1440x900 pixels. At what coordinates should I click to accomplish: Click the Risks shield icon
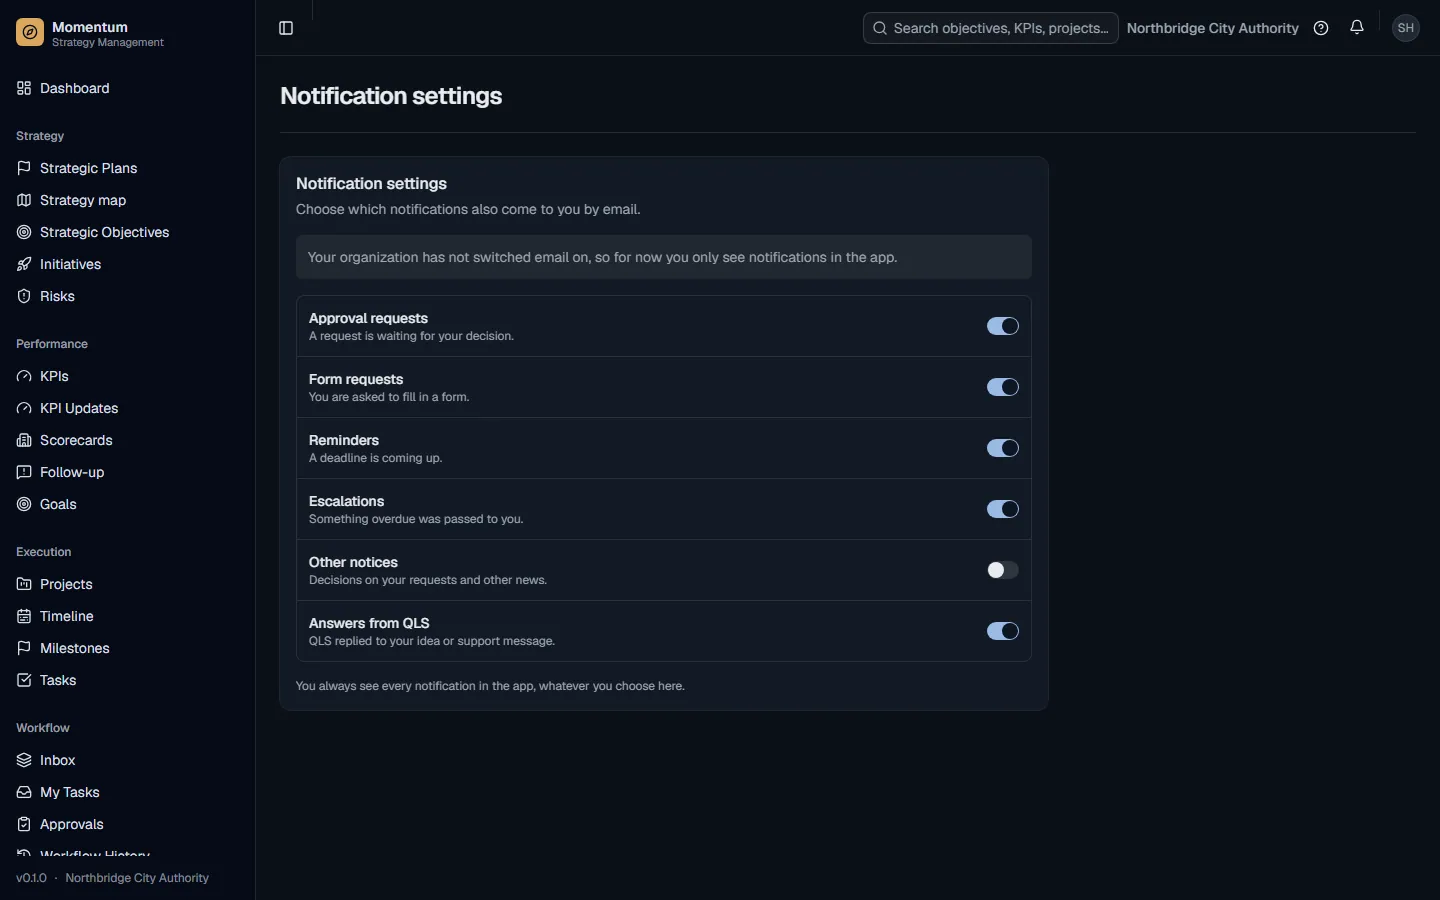(24, 296)
